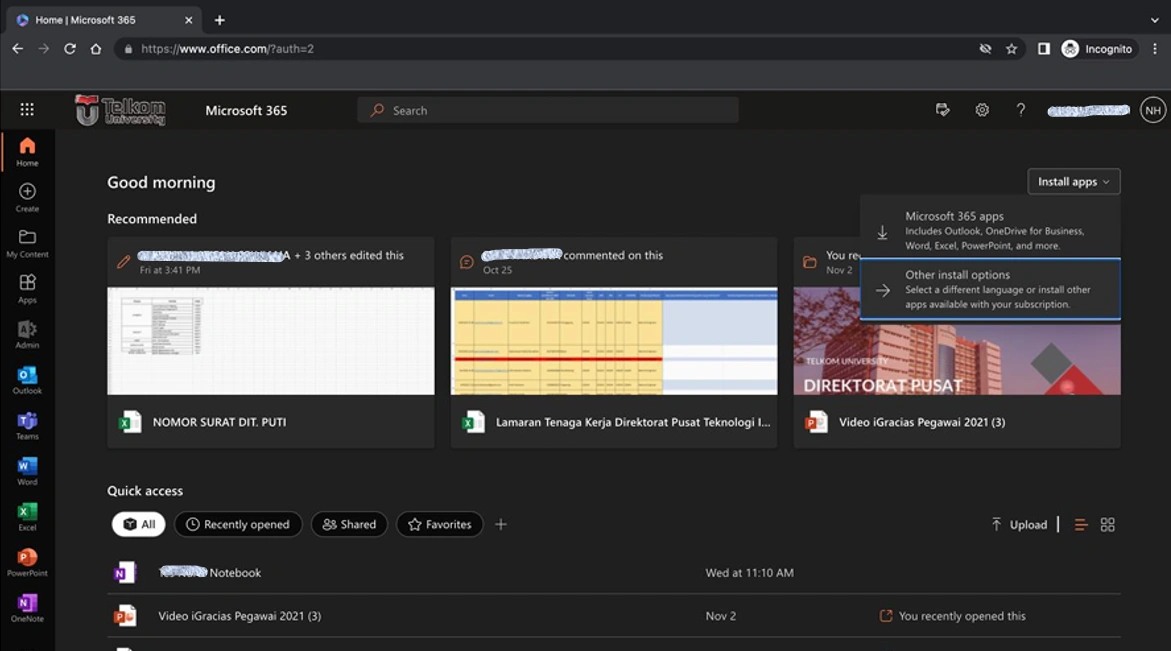The width and height of the screenshot is (1171, 651).
Task: Click the browser home icon
Action: [96, 49]
